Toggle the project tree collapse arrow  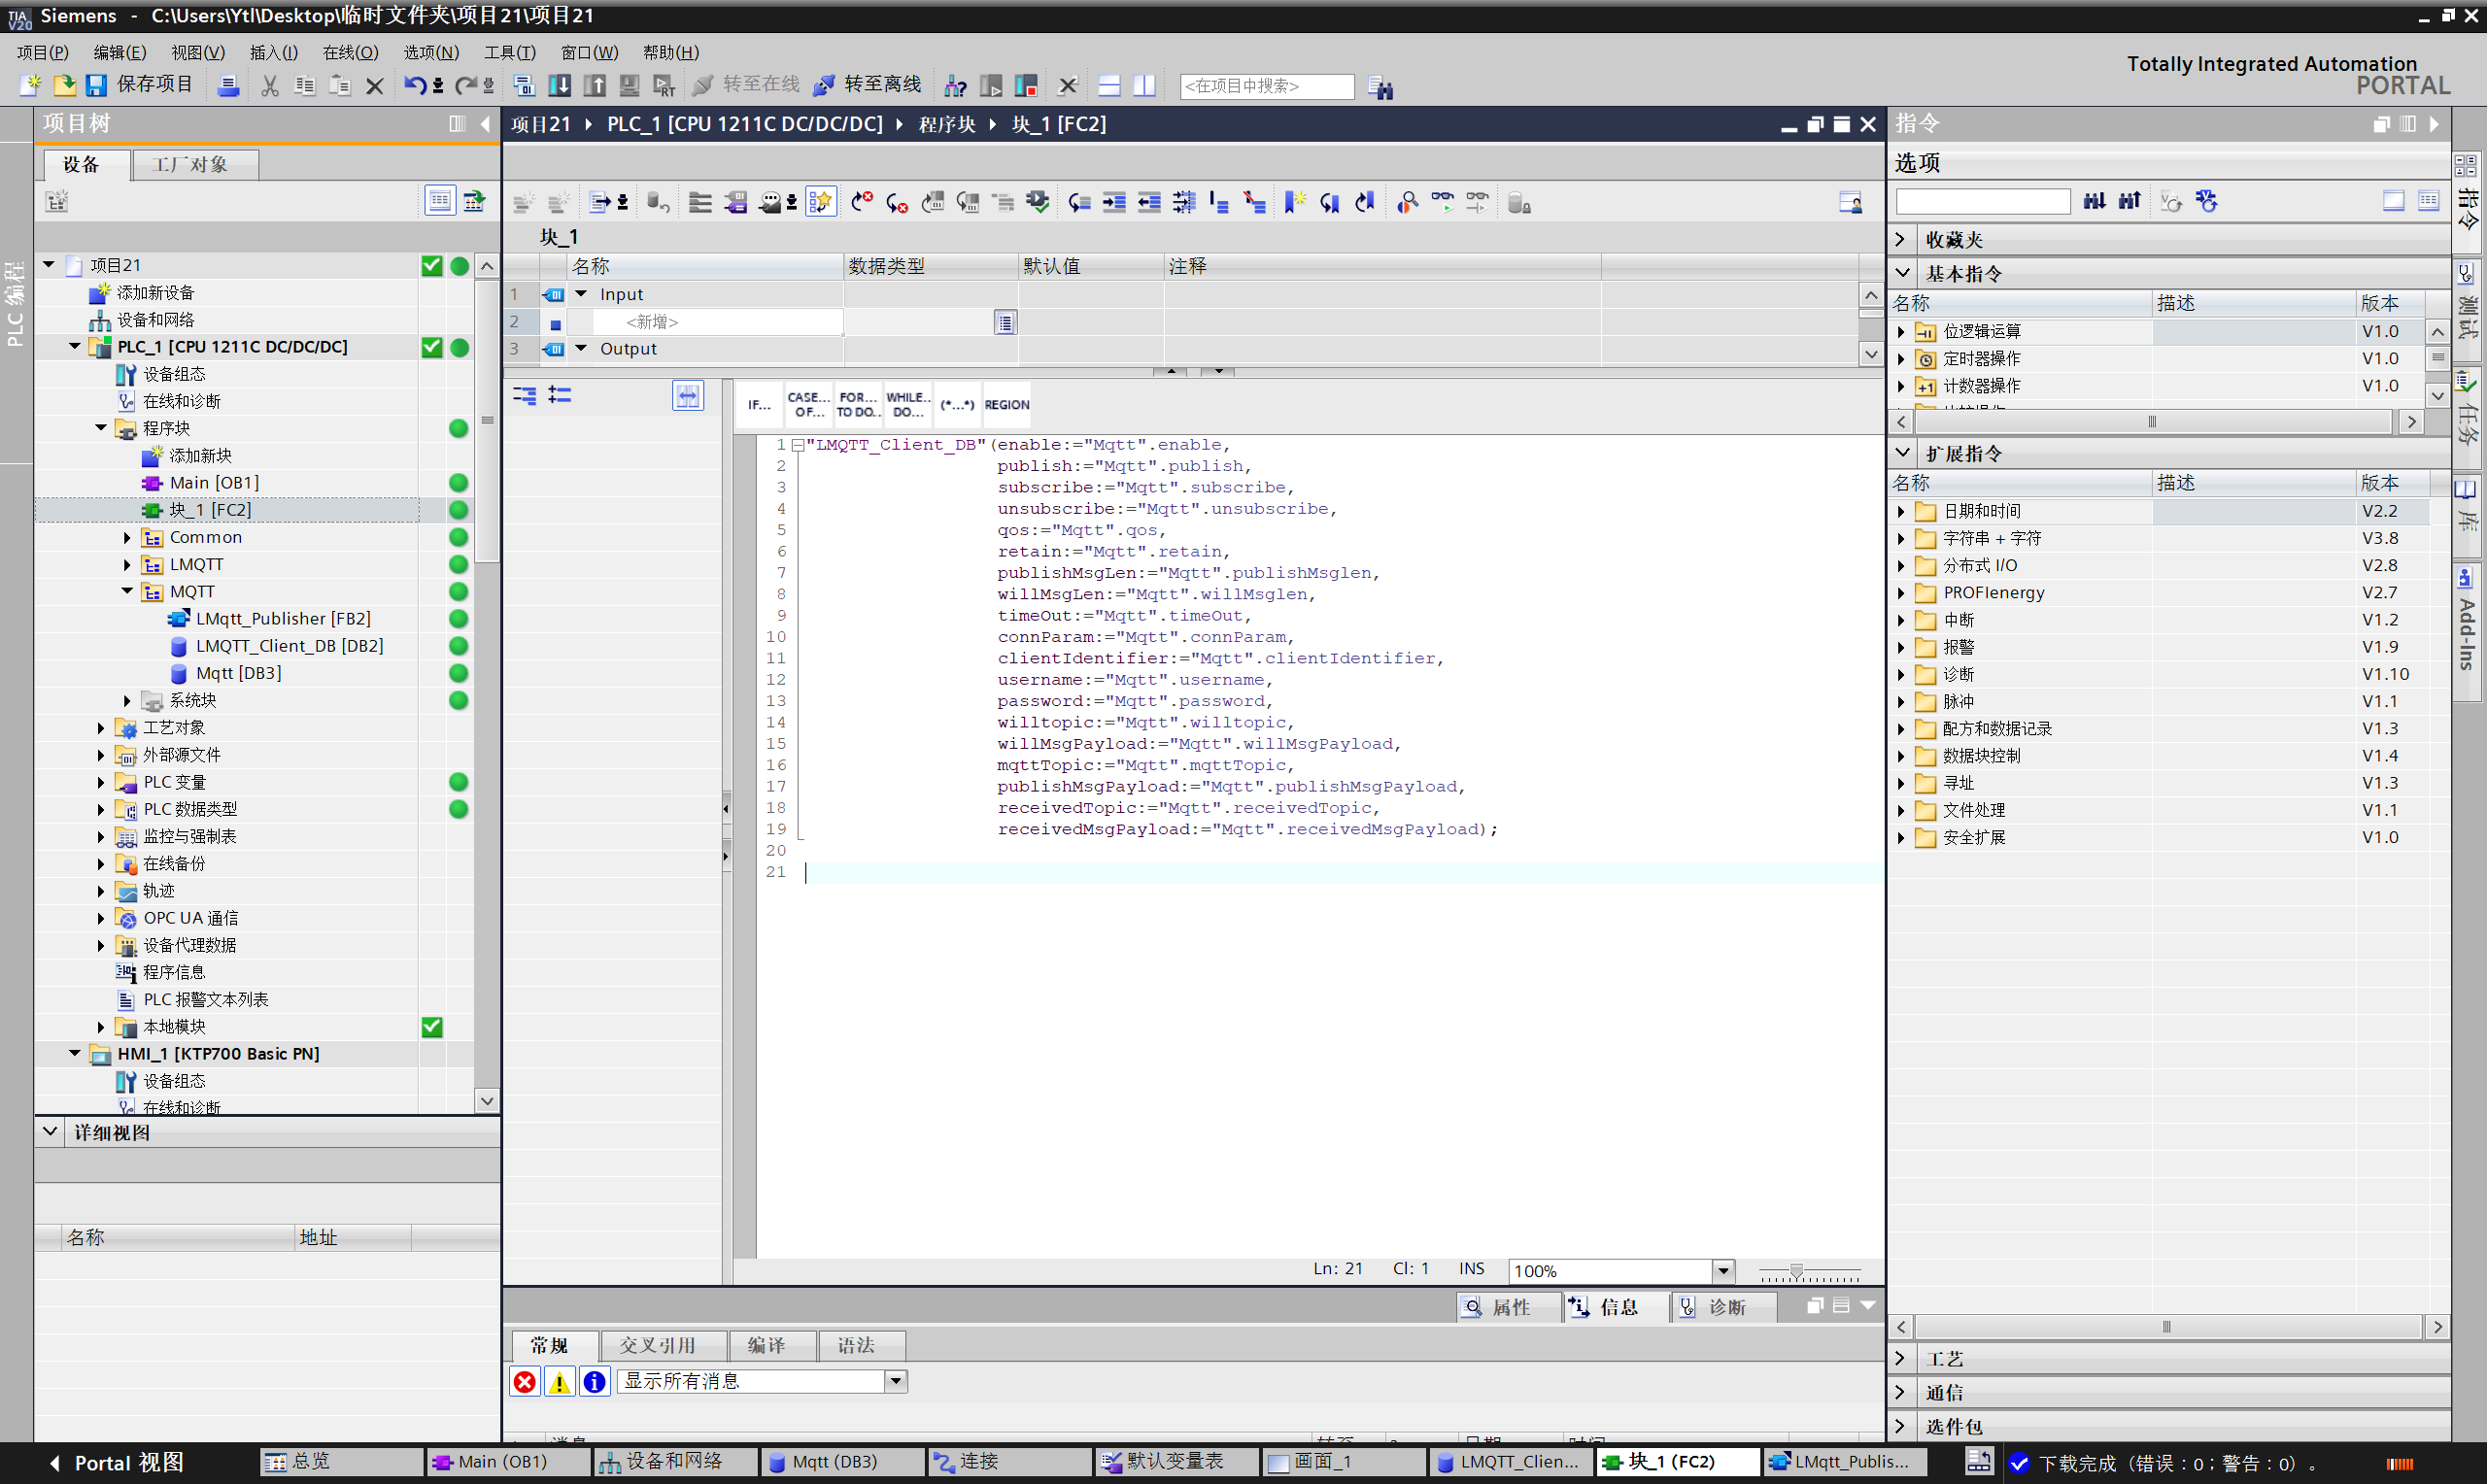[486, 124]
